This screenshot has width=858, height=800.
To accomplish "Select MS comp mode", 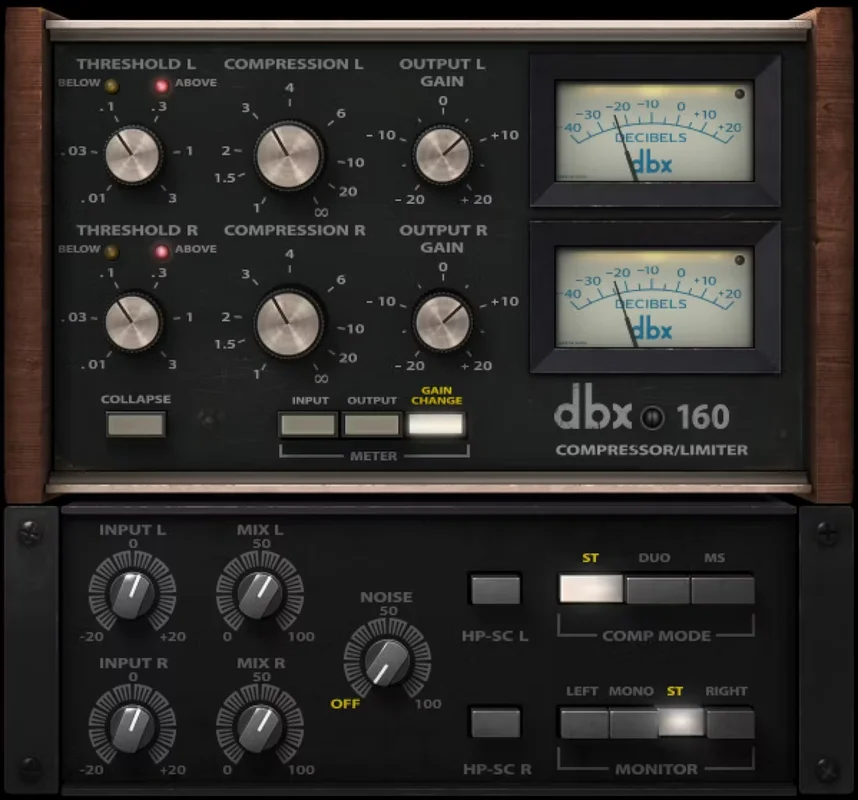I will pos(722,589).
